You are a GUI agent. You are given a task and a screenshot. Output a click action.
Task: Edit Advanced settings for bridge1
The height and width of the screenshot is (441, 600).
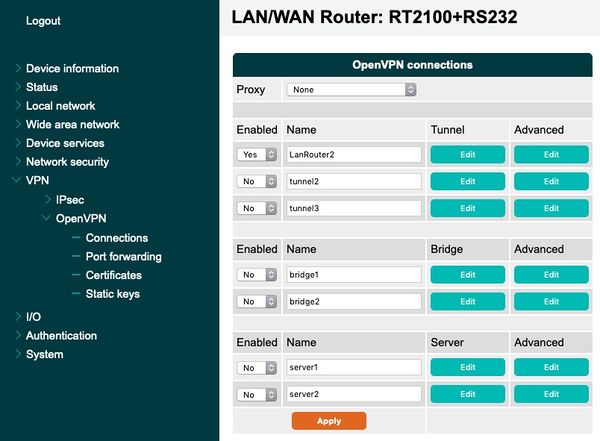click(551, 274)
